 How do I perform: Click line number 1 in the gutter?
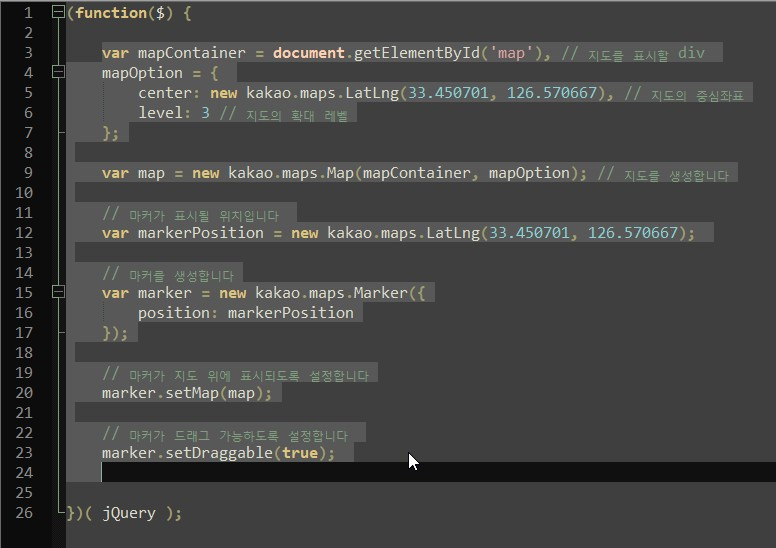pos(28,13)
